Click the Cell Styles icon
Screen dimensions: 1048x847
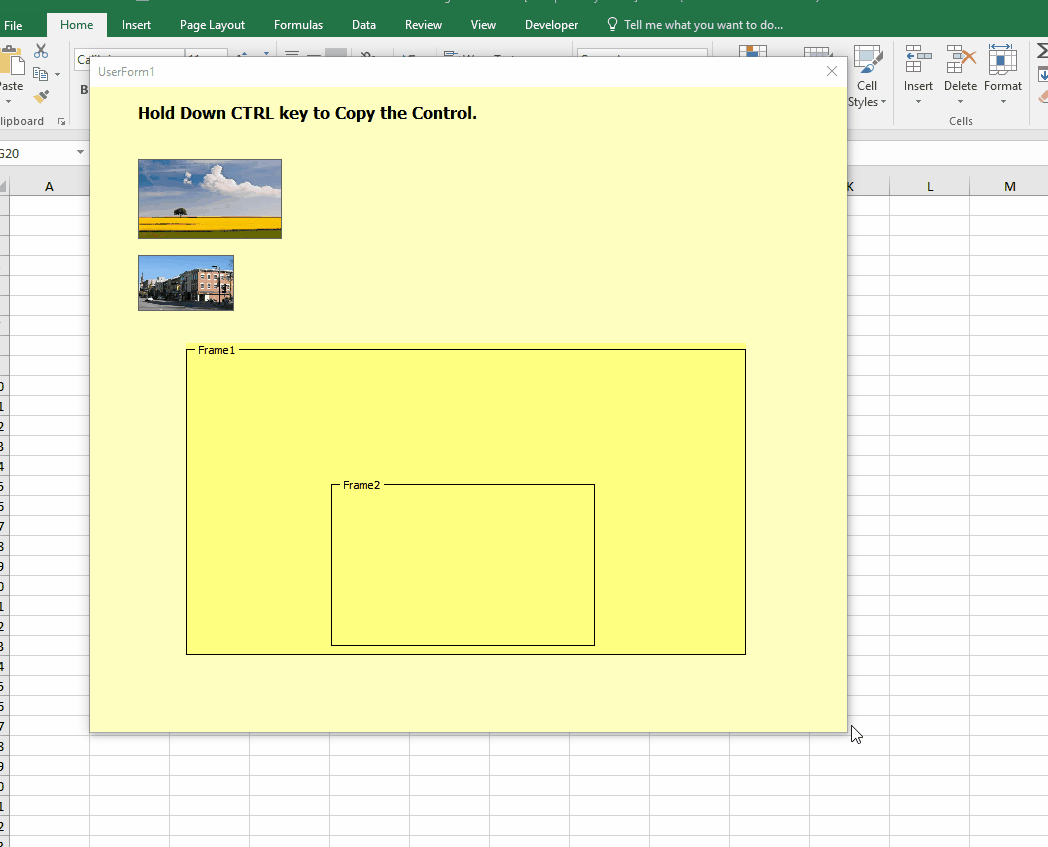867,61
